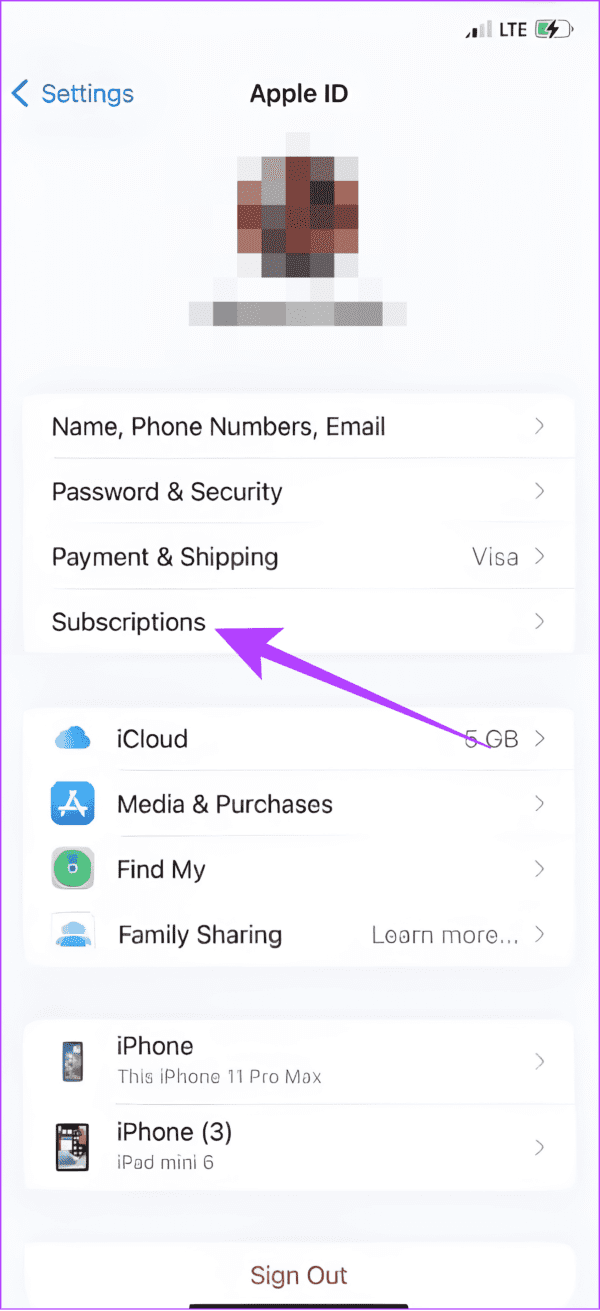The width and height of the screenshot is (600, 1311).
Task: Tap Sign Out
Action: coord(299,1275)
